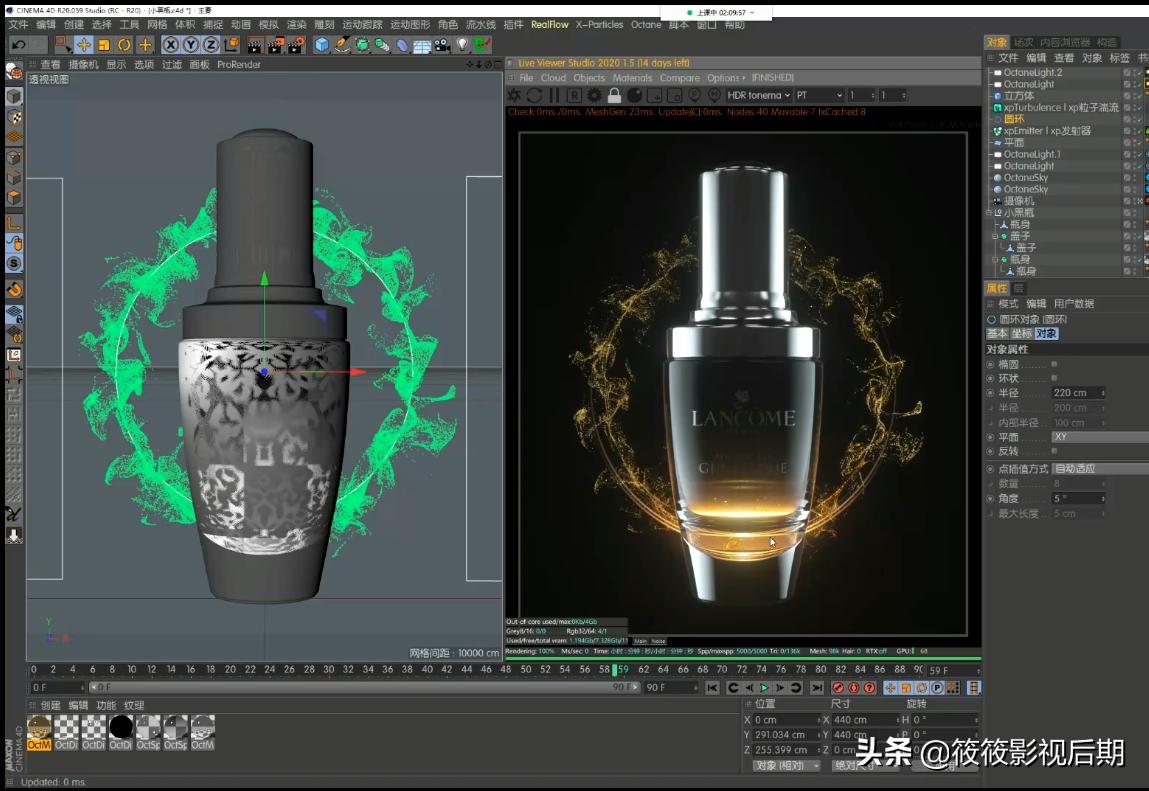The height and width of the screenshot is (791, 1149).
Task: Select the Rotate tool in the top toolbar
Action: coord(124,44)
